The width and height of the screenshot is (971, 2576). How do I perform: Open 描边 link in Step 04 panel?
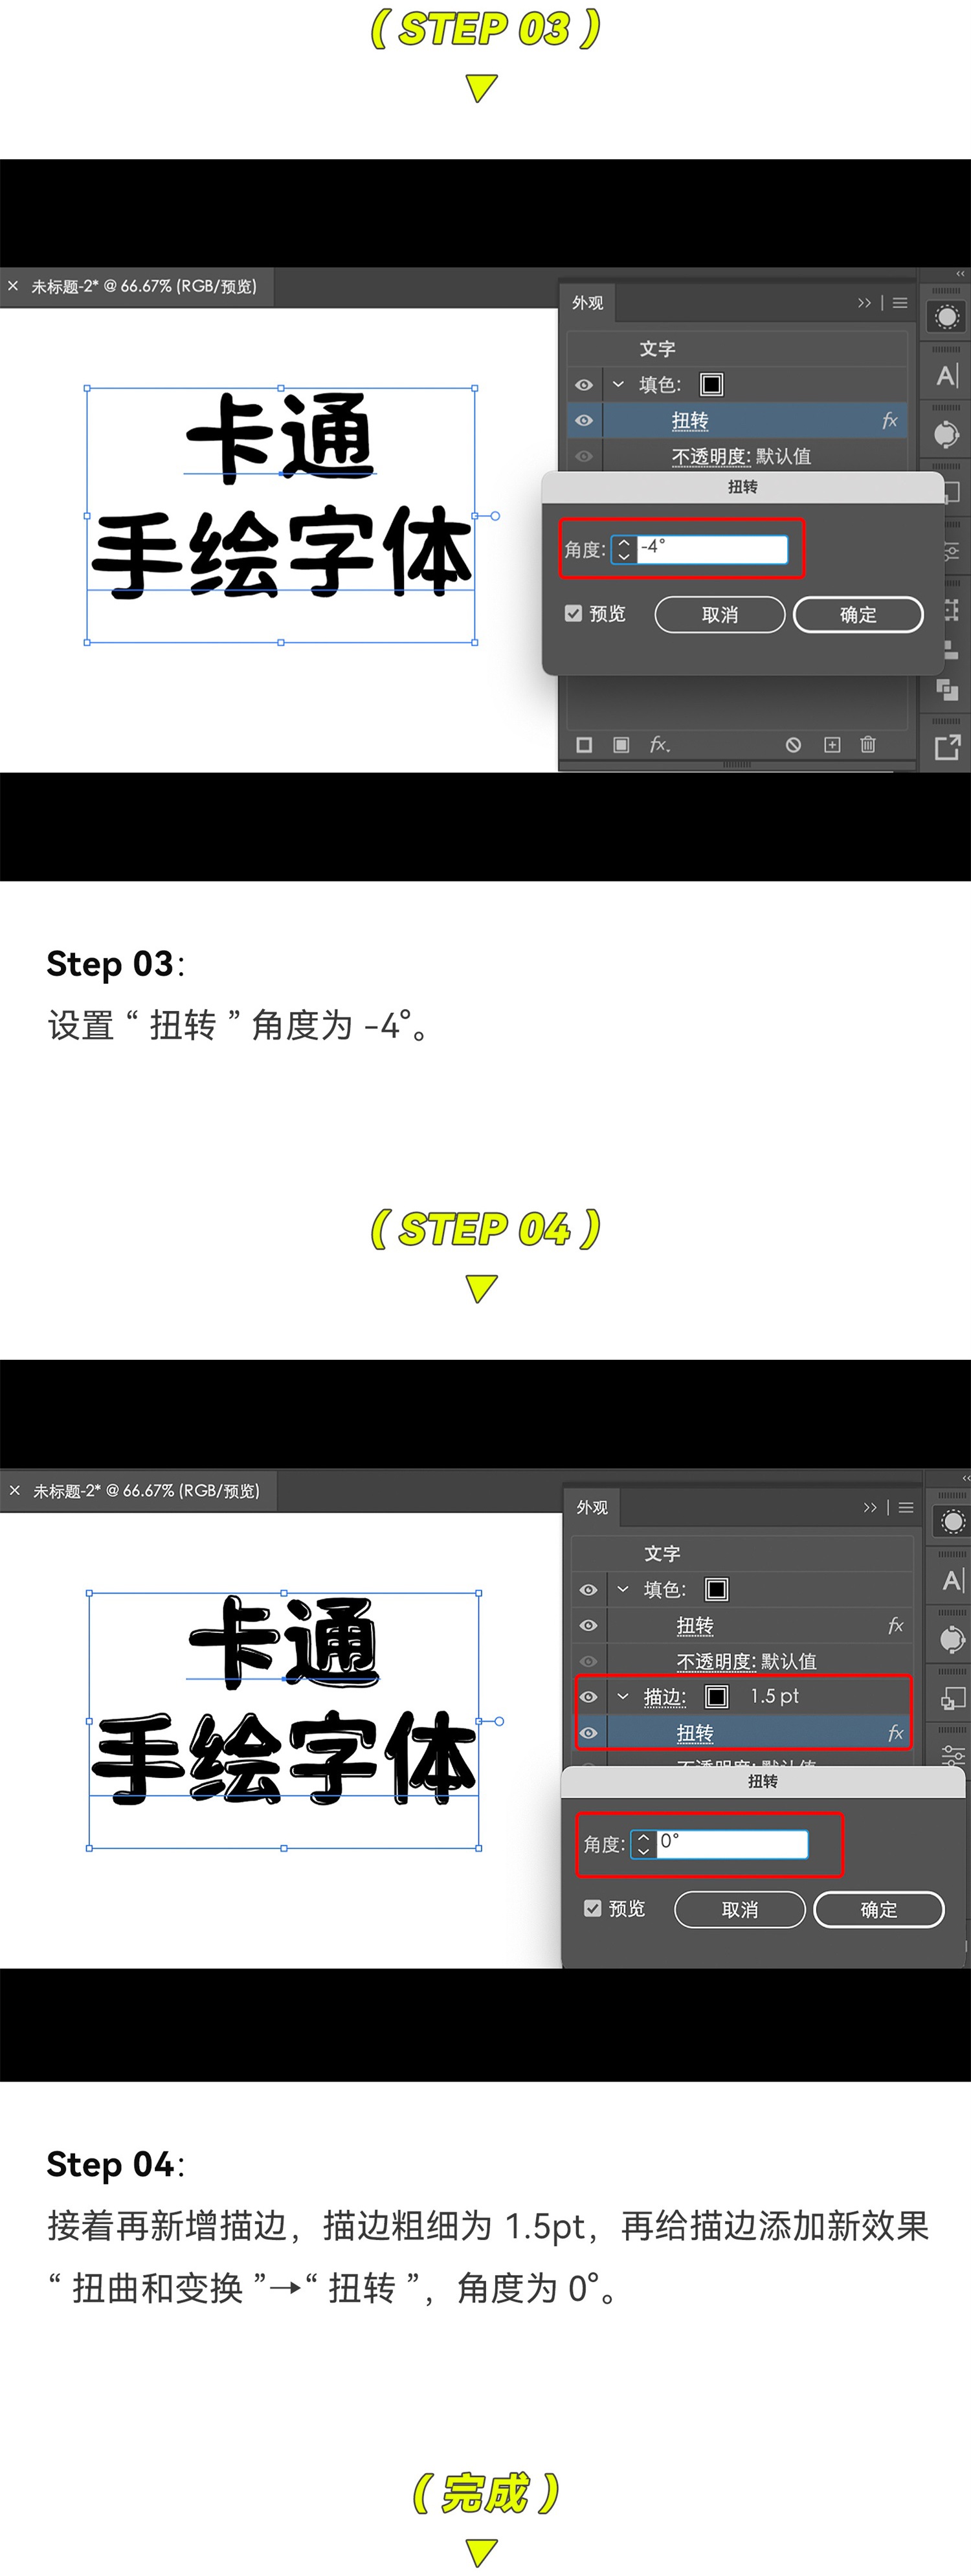[x=665, y=1697]
